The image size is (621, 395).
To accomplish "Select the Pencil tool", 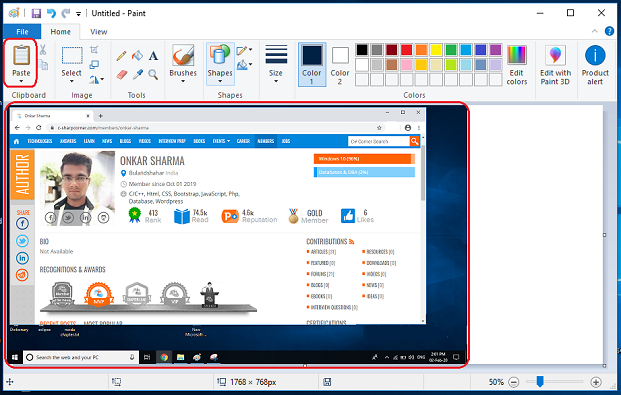I will tap(122, 55).
